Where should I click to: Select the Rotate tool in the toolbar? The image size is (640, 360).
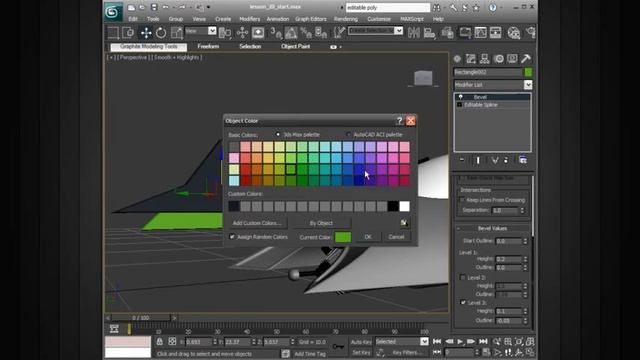click(161, 33)
